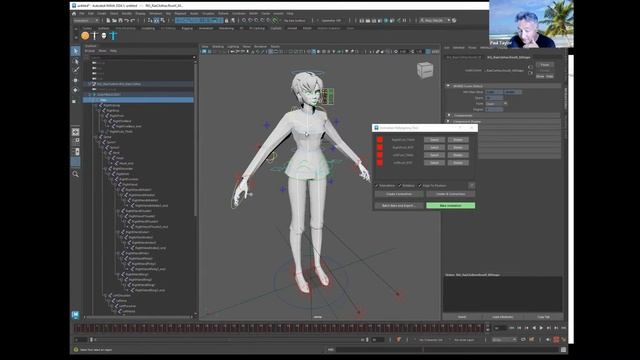Click the Play Forwards button
Viewport: 640px width, 360px height.
point(541,328)
